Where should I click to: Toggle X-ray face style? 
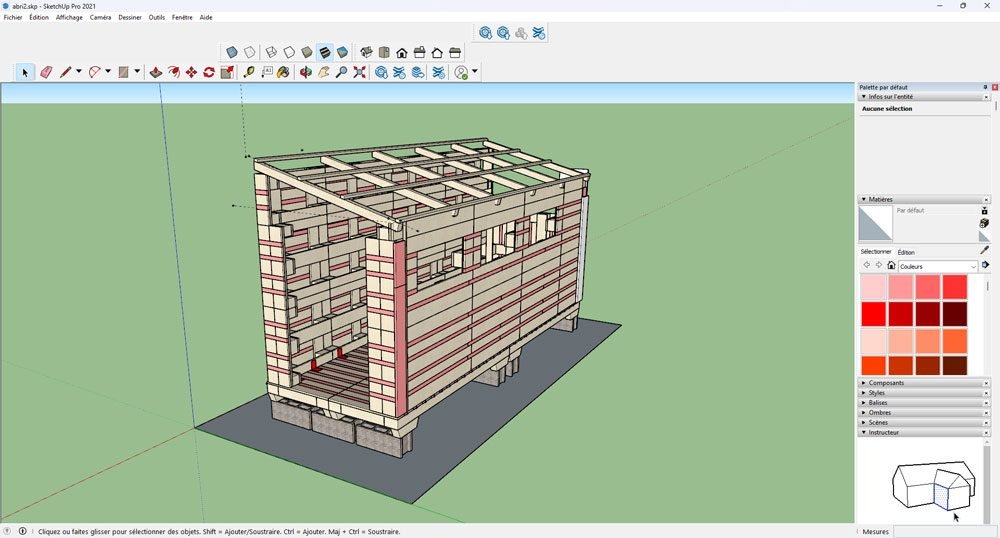tap(232, 52)
